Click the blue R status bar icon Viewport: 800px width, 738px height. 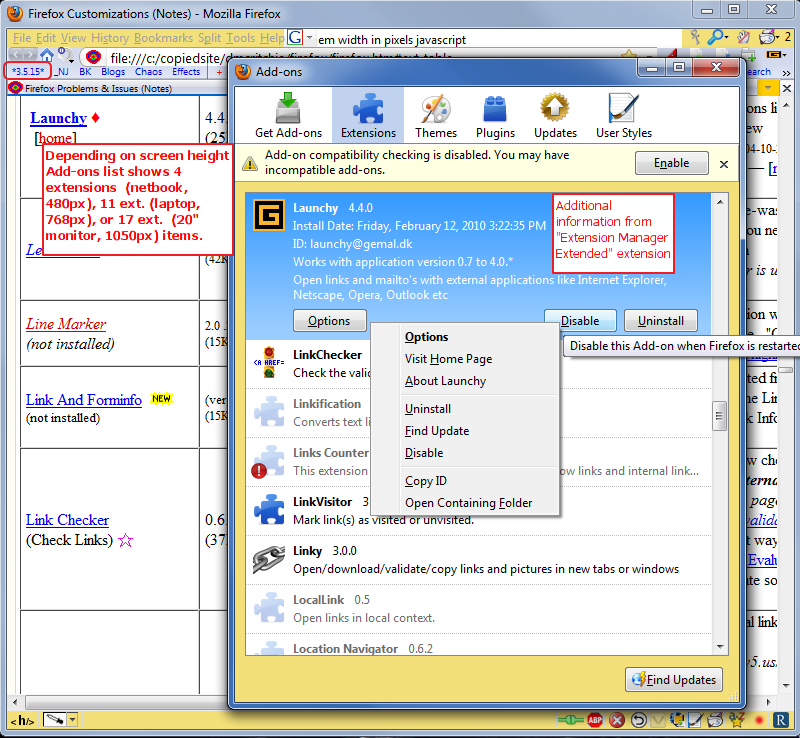pos(781,720)
